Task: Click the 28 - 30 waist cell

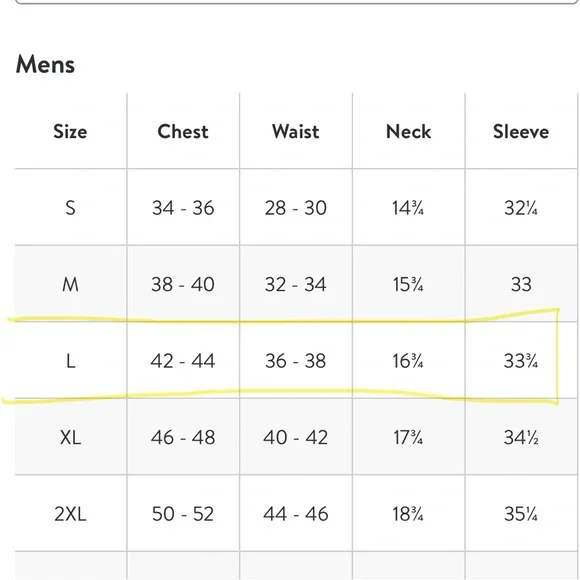Action: pyautogui.click(x=296, y=208)
